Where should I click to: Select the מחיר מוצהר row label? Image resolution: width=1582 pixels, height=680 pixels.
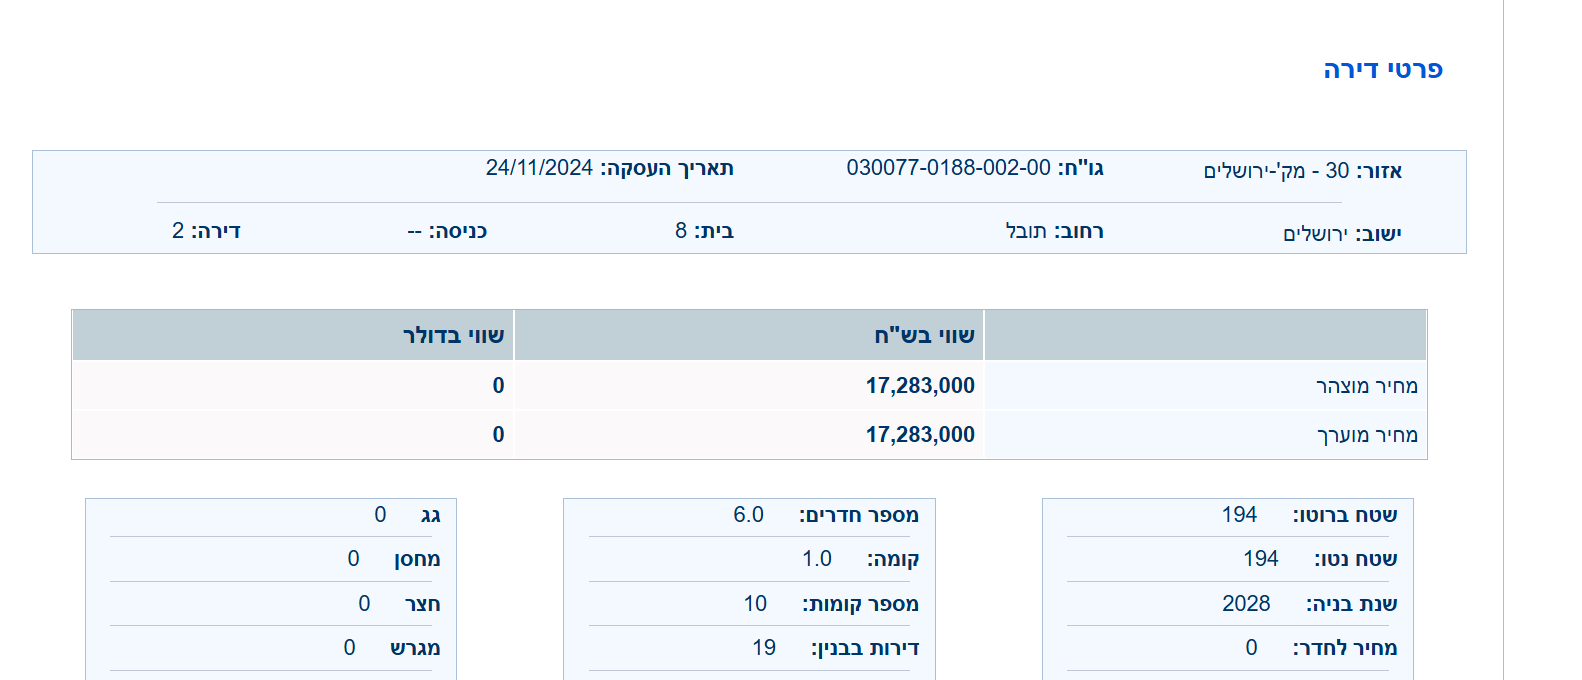pyautogui.click(x=1366, y=386)
